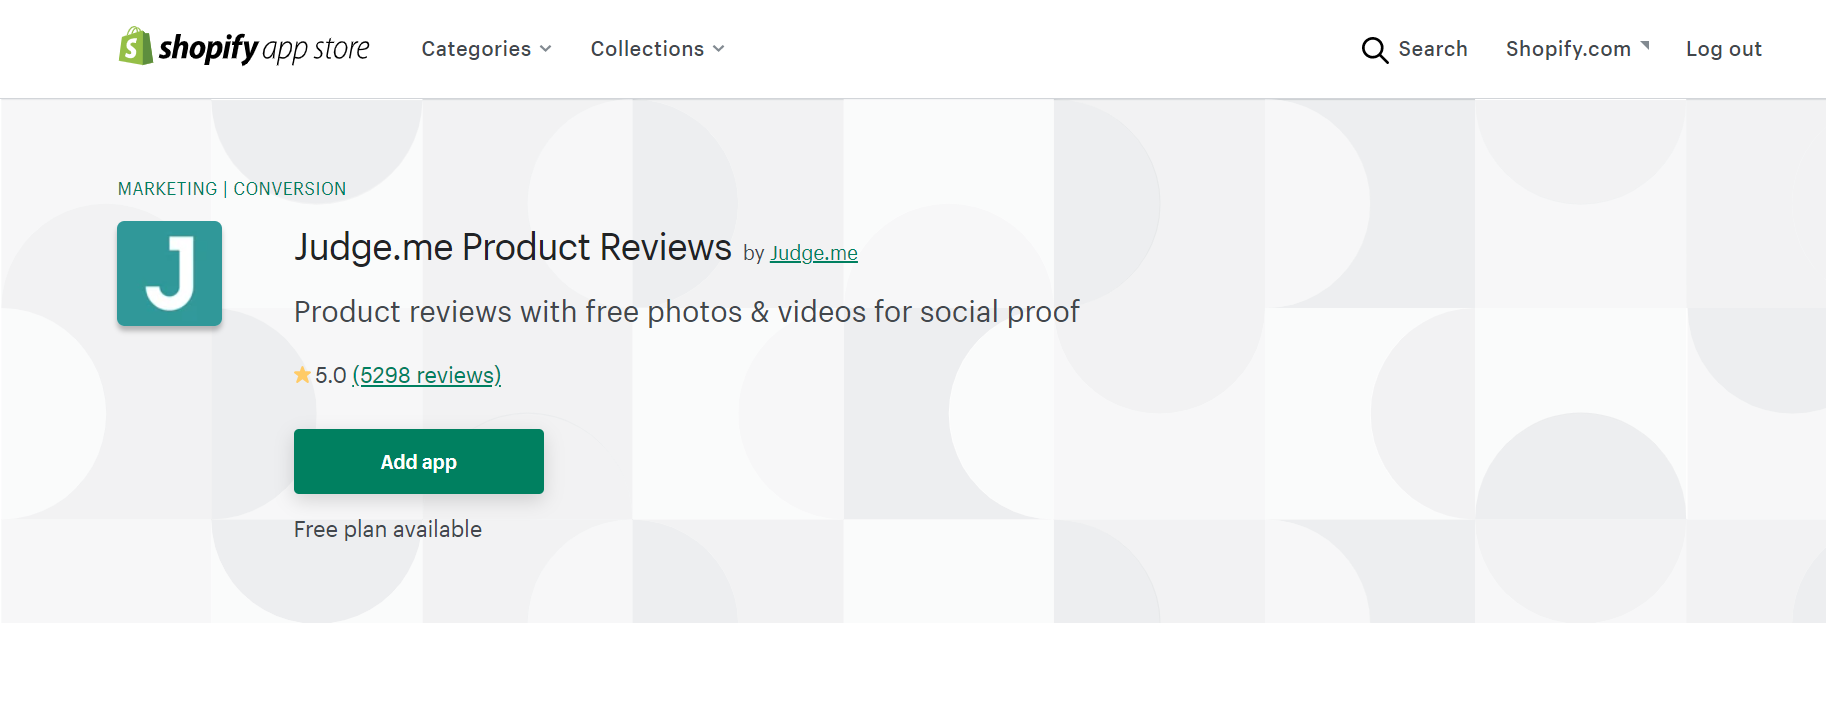Open the CONVERSION category link
Image resolution: width=1826 pixels, height=718 pixels.
coord(290,189)
